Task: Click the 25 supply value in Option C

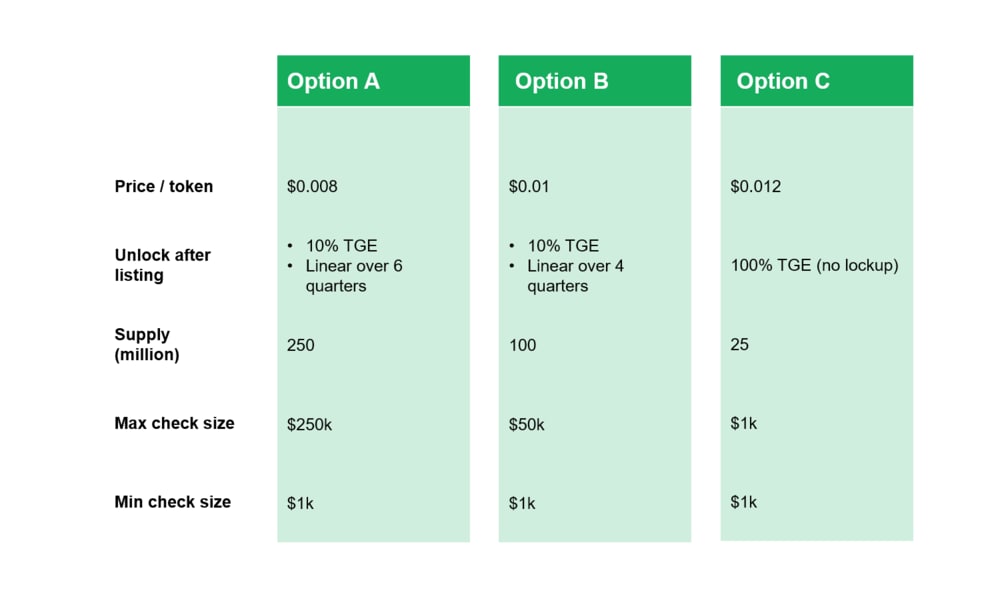Action: coord(739,344)
